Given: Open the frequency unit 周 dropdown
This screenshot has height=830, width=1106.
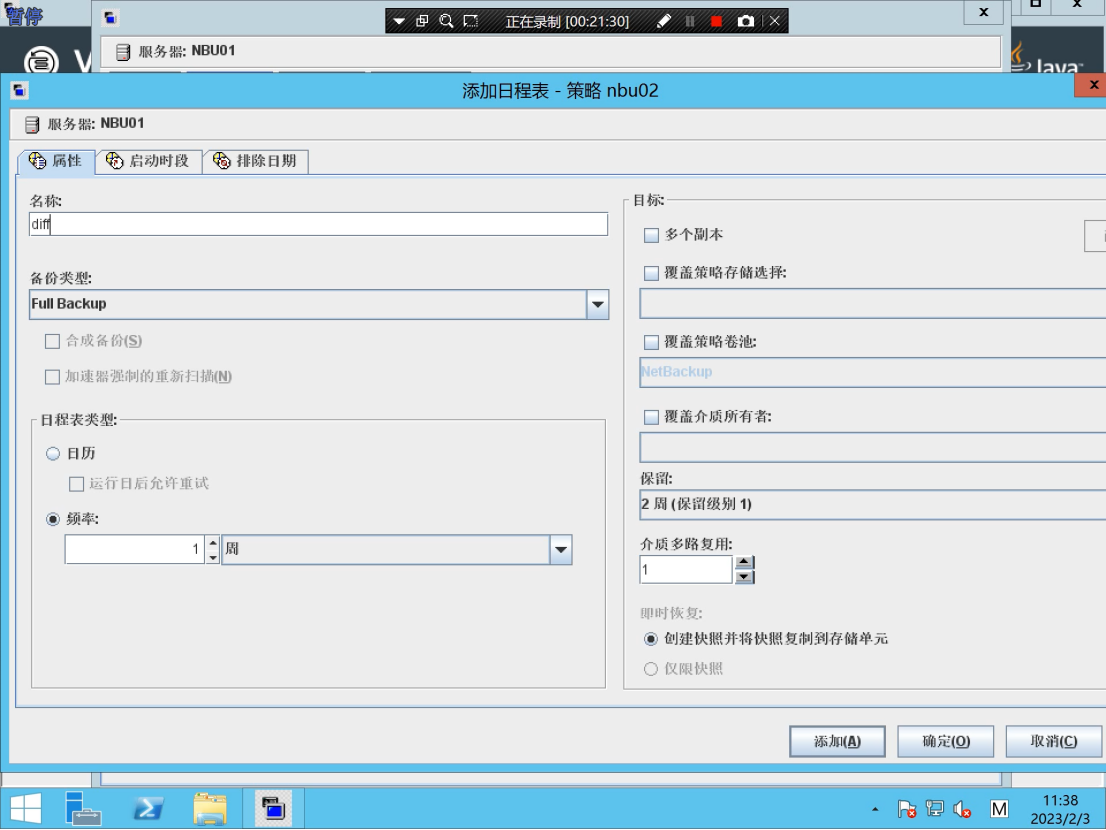Looking at the screenshot, I should point(560,550).
